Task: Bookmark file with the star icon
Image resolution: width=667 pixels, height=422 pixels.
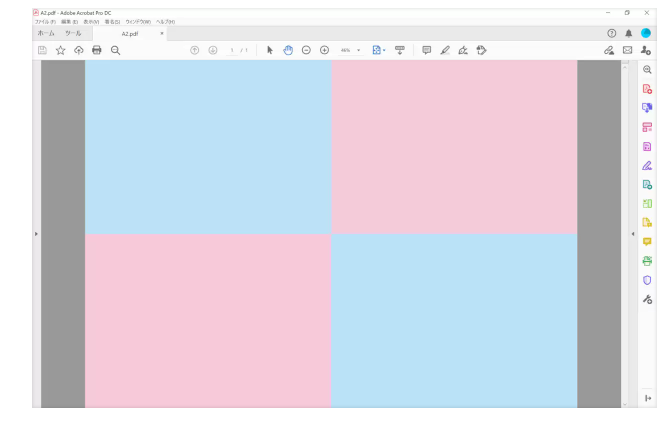Action: pos(60,49)
